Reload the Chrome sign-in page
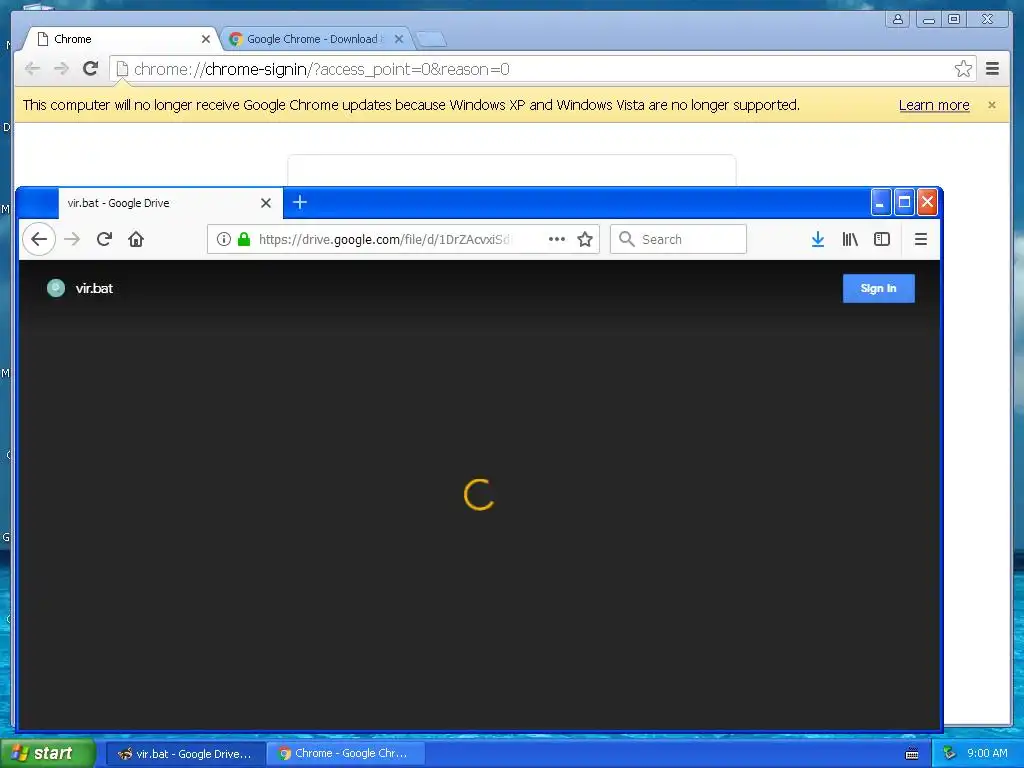 pyautogui.click(x=91, y=68)
